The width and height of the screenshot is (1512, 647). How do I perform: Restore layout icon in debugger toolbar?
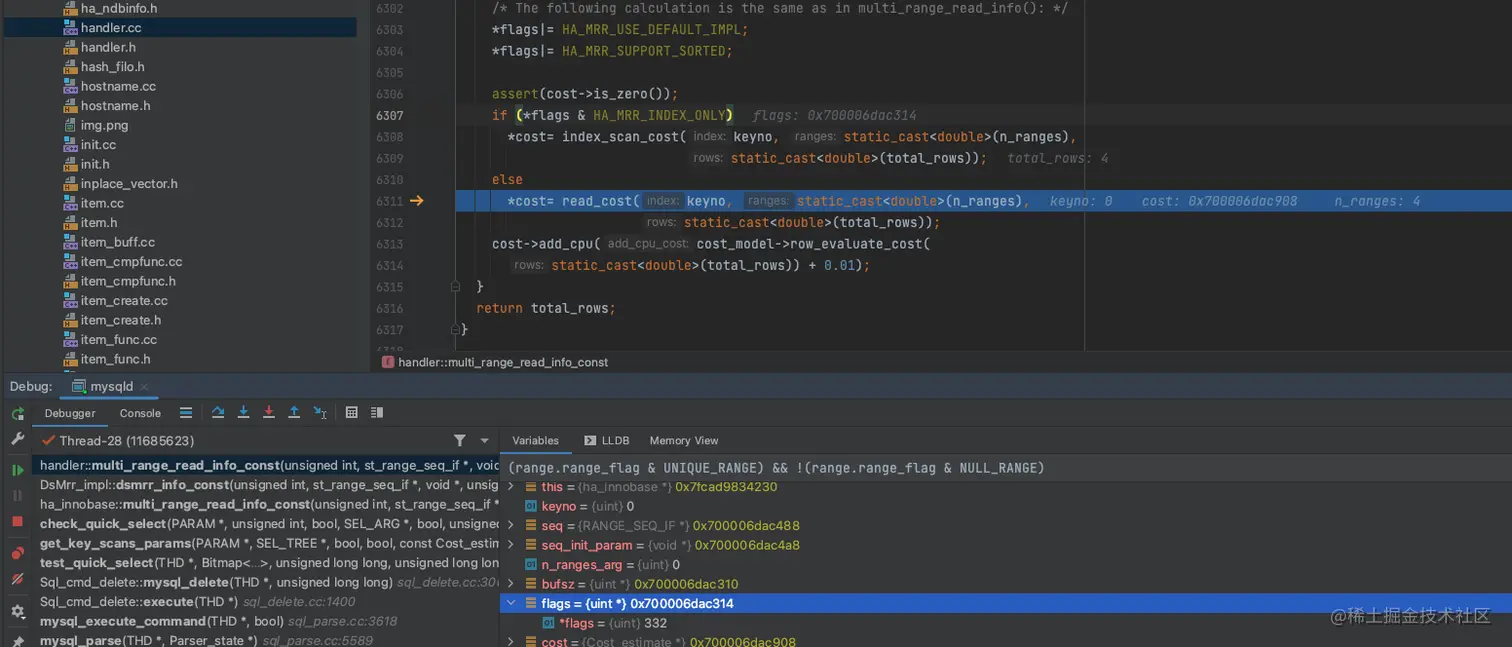coord(377,413)
